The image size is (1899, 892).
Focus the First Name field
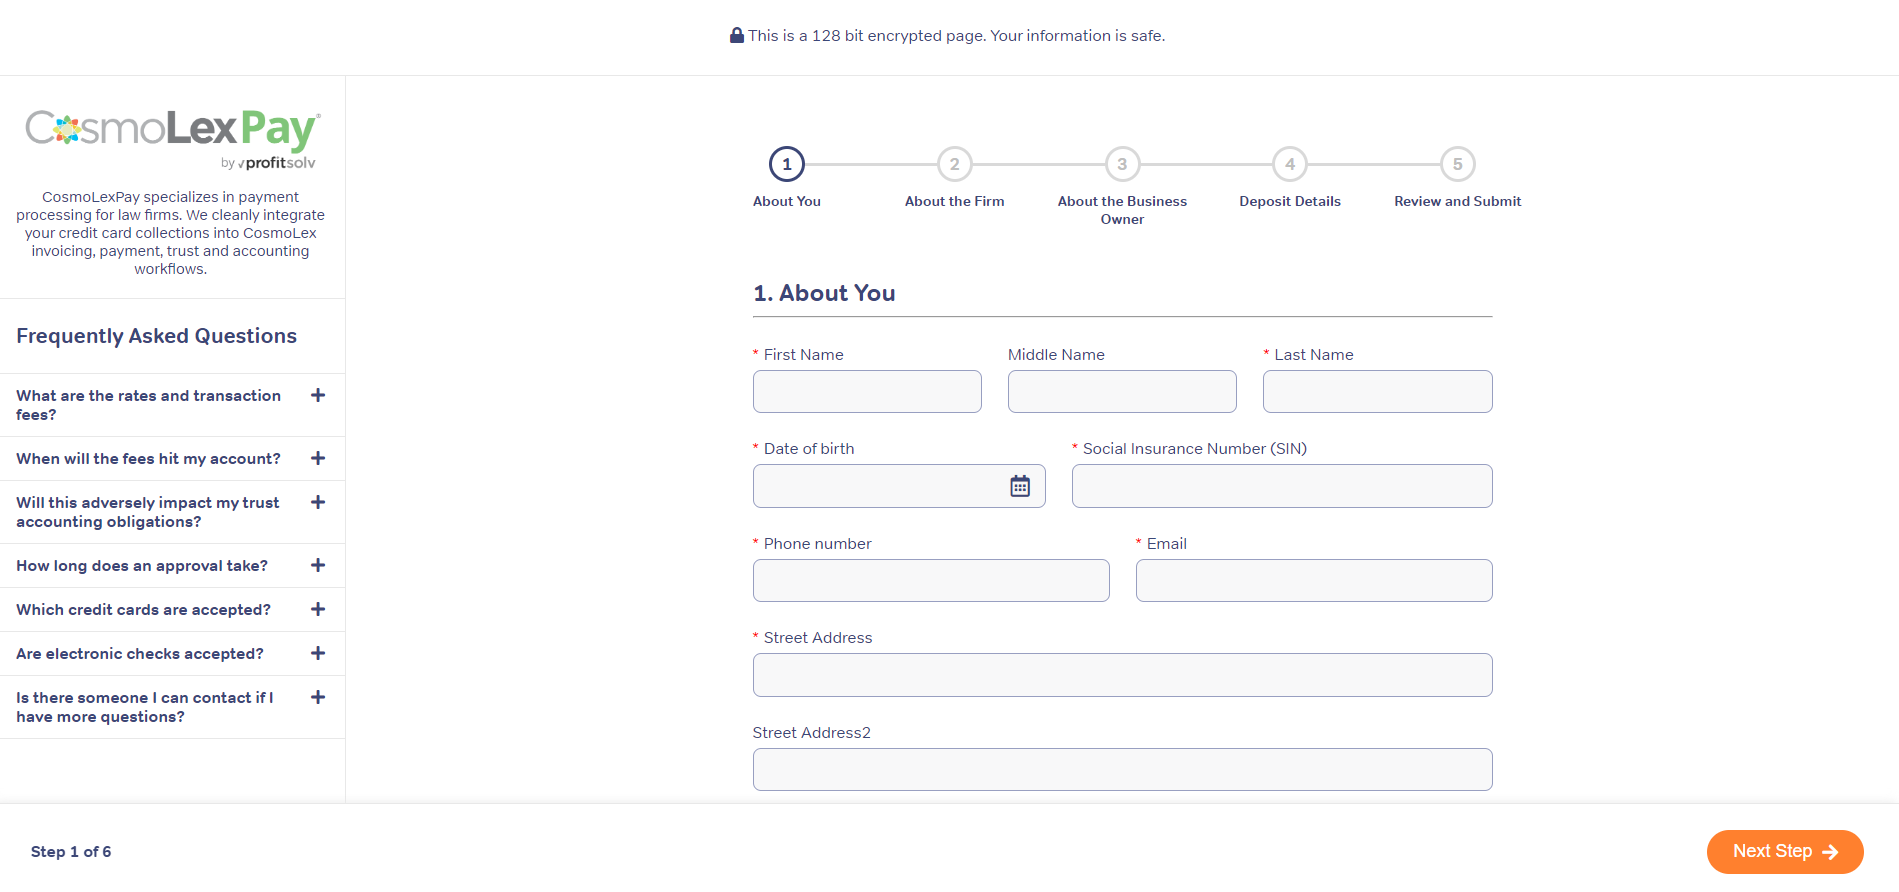click(867, 392)
